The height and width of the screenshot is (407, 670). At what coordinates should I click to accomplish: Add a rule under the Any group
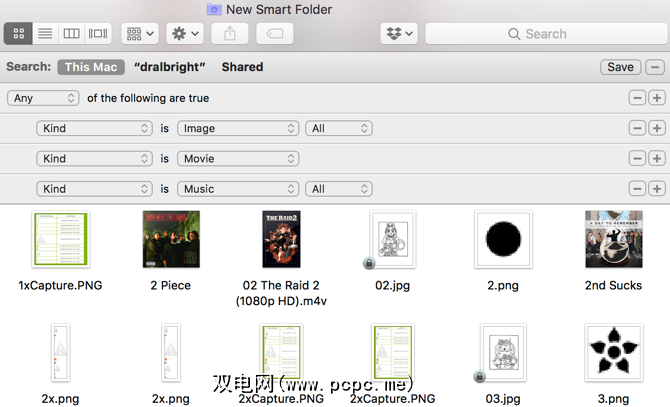coord(657,98)
